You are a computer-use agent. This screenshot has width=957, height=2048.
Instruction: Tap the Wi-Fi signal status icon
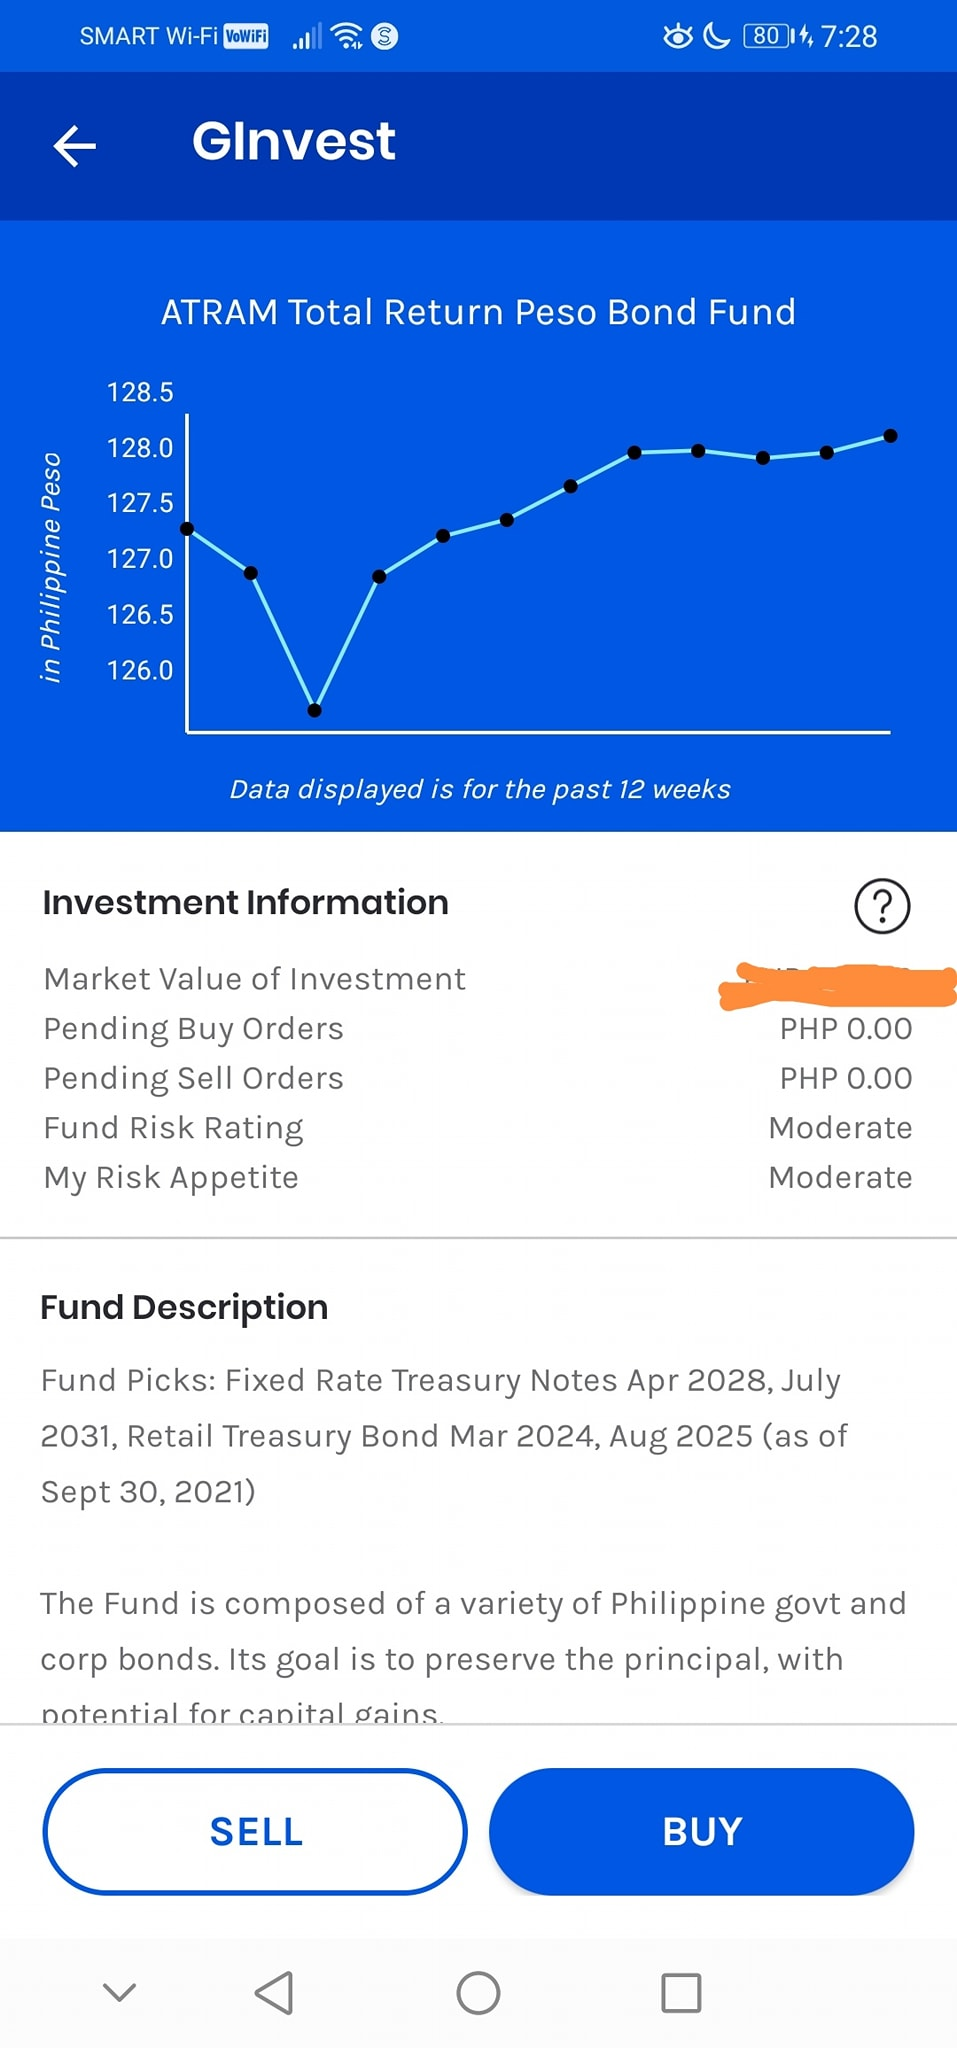(x=347, y=36)
